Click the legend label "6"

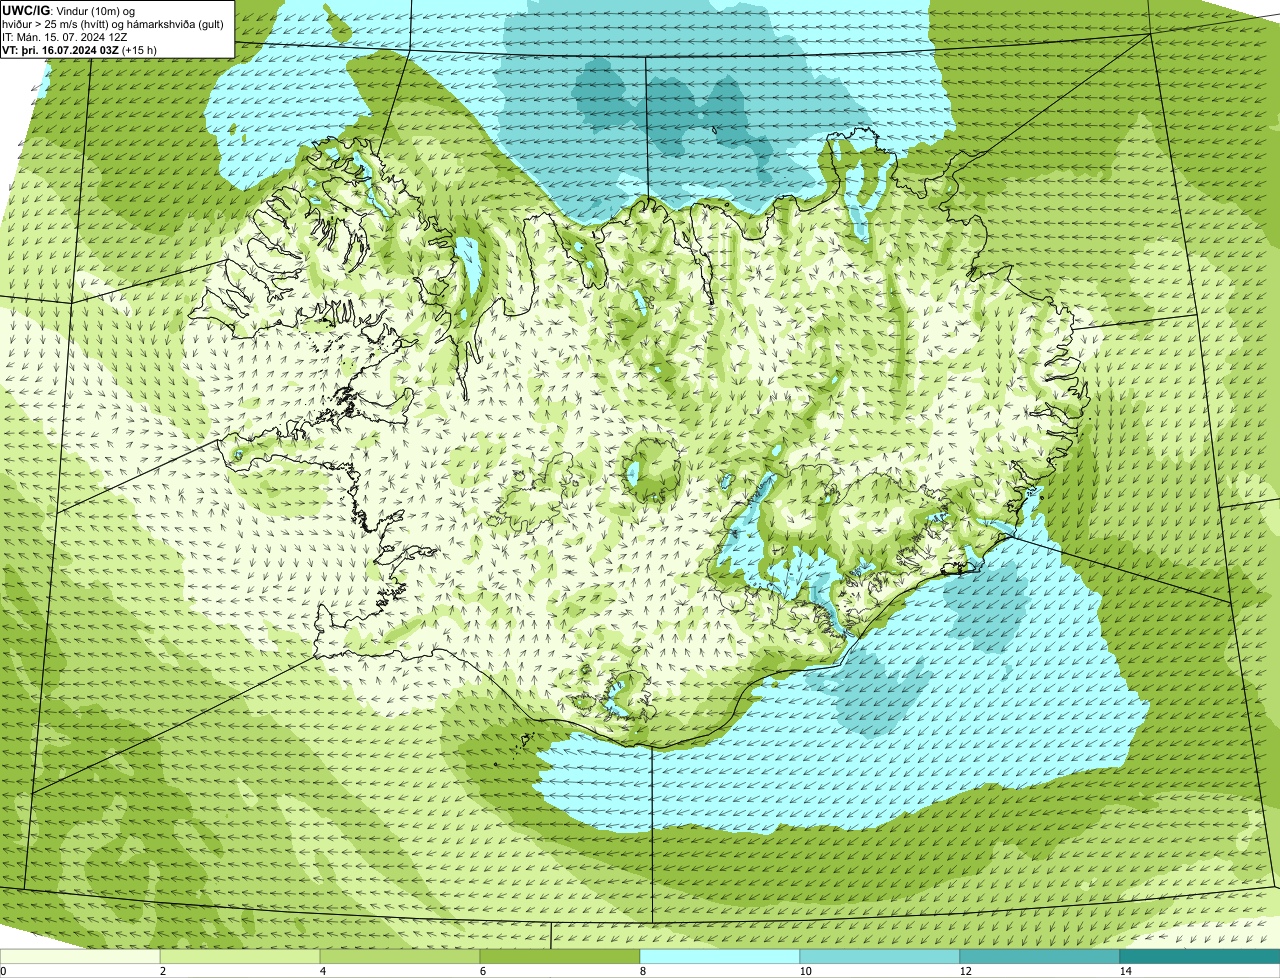[x=482, y=971]
